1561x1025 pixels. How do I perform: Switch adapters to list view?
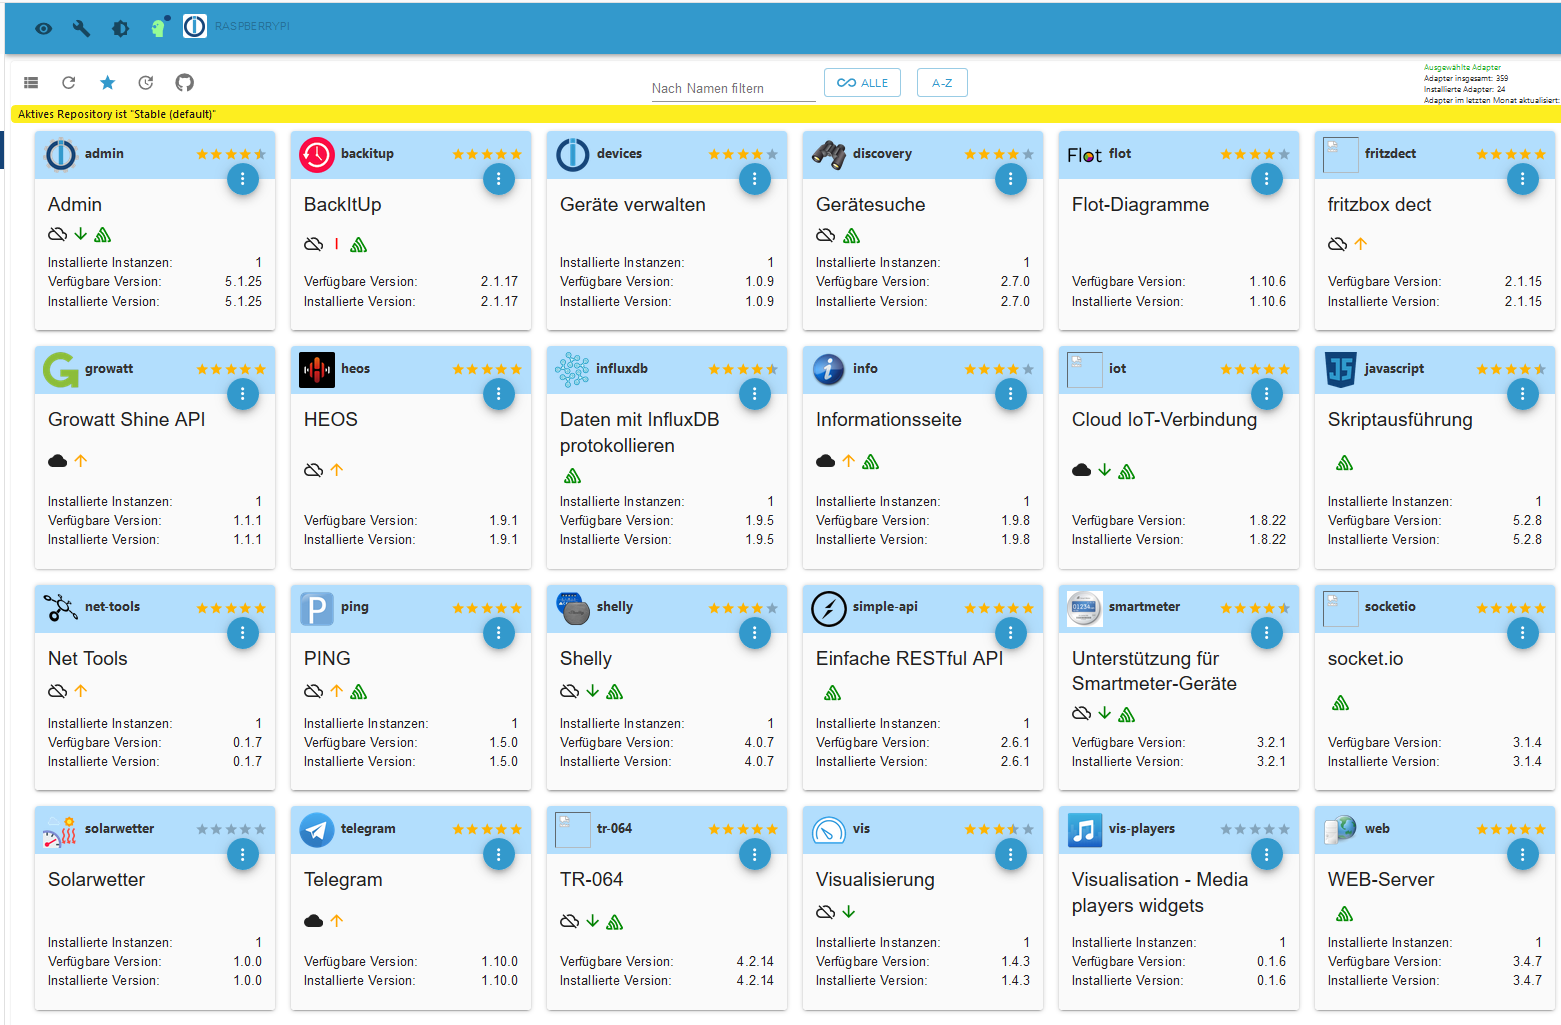click(x=31, y=83)
